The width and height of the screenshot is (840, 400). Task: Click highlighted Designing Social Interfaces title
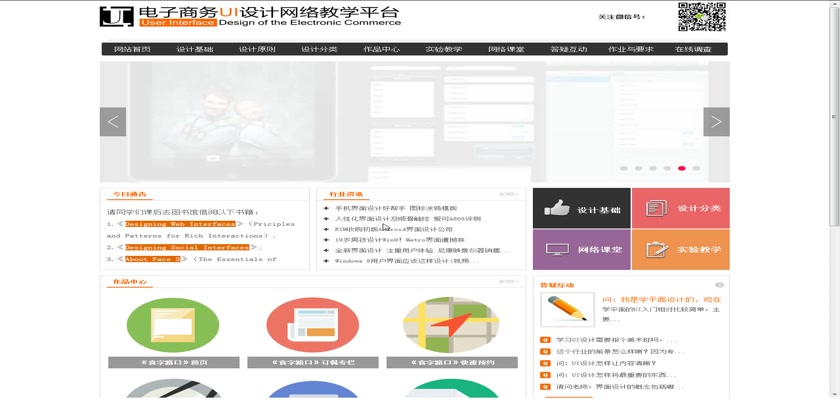coord(187,247)
